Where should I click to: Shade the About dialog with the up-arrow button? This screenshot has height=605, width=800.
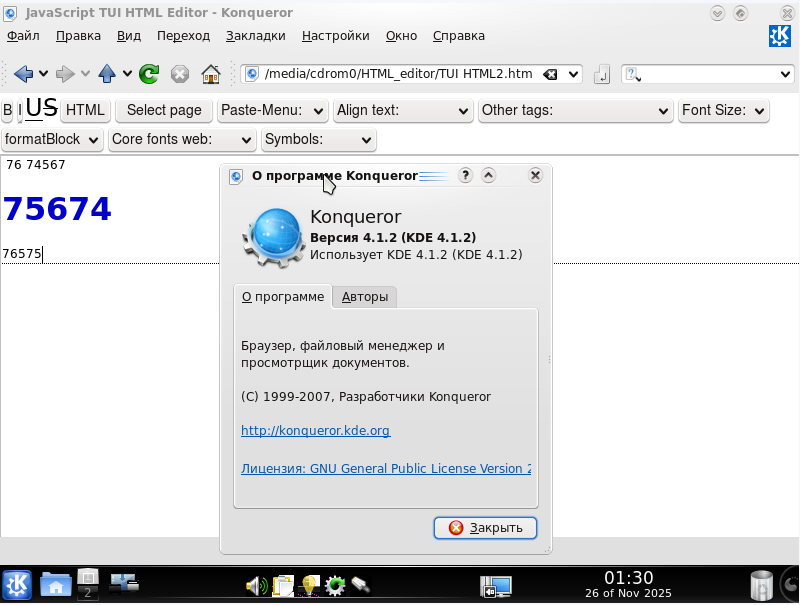[x=488, y=175]
